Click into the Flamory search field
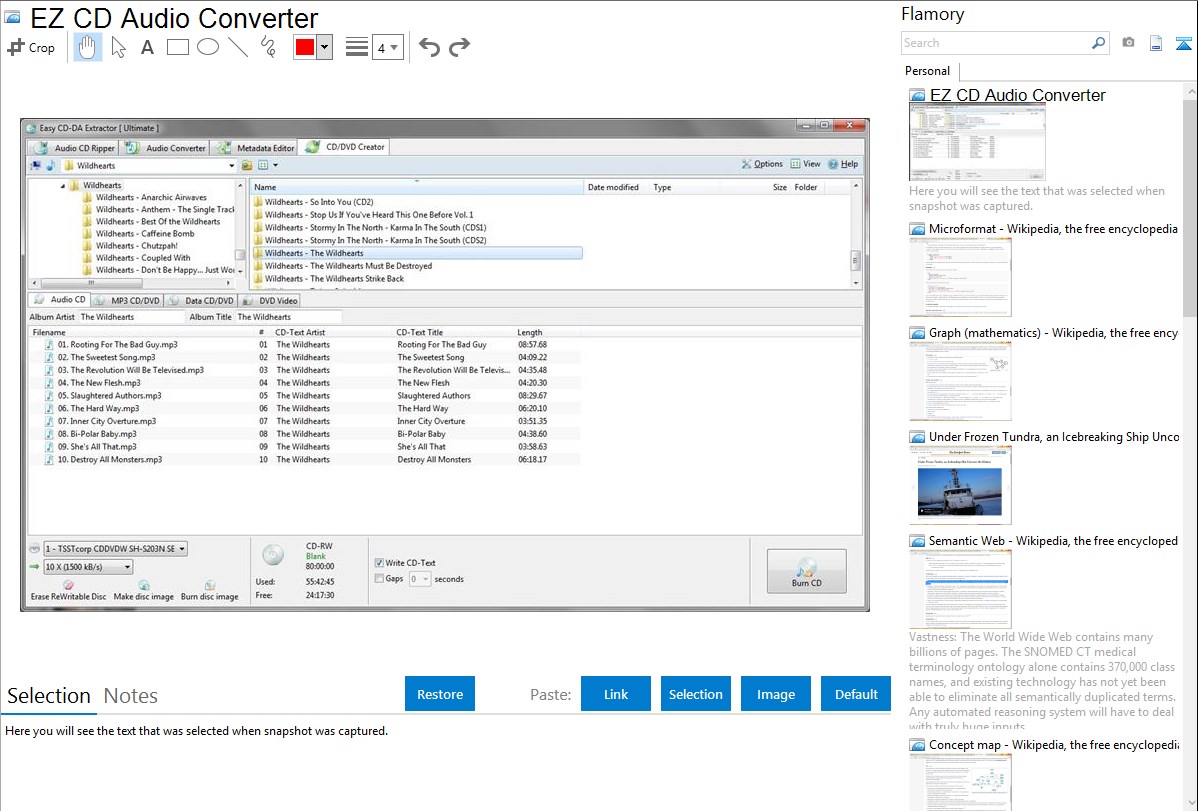This screenshot has width=1198, height=811. pyautogui.click(x=995, y=43)
